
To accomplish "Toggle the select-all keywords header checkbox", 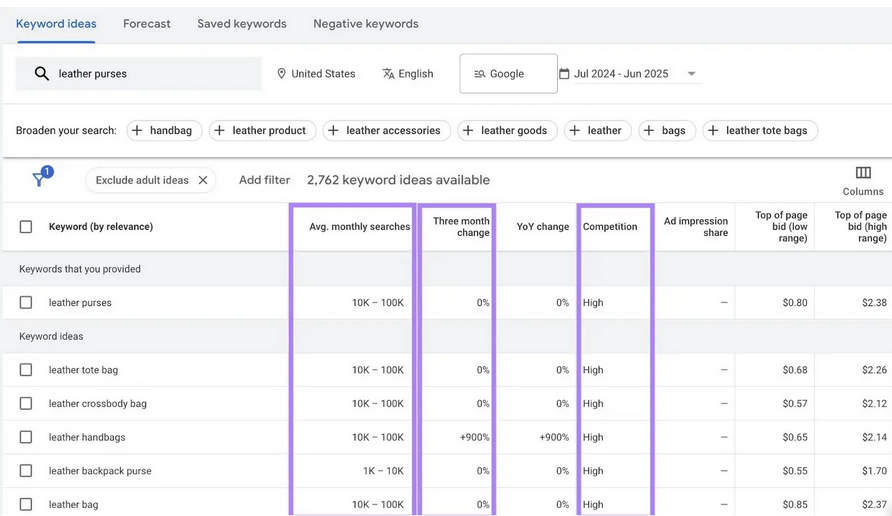I will [26, 227].
